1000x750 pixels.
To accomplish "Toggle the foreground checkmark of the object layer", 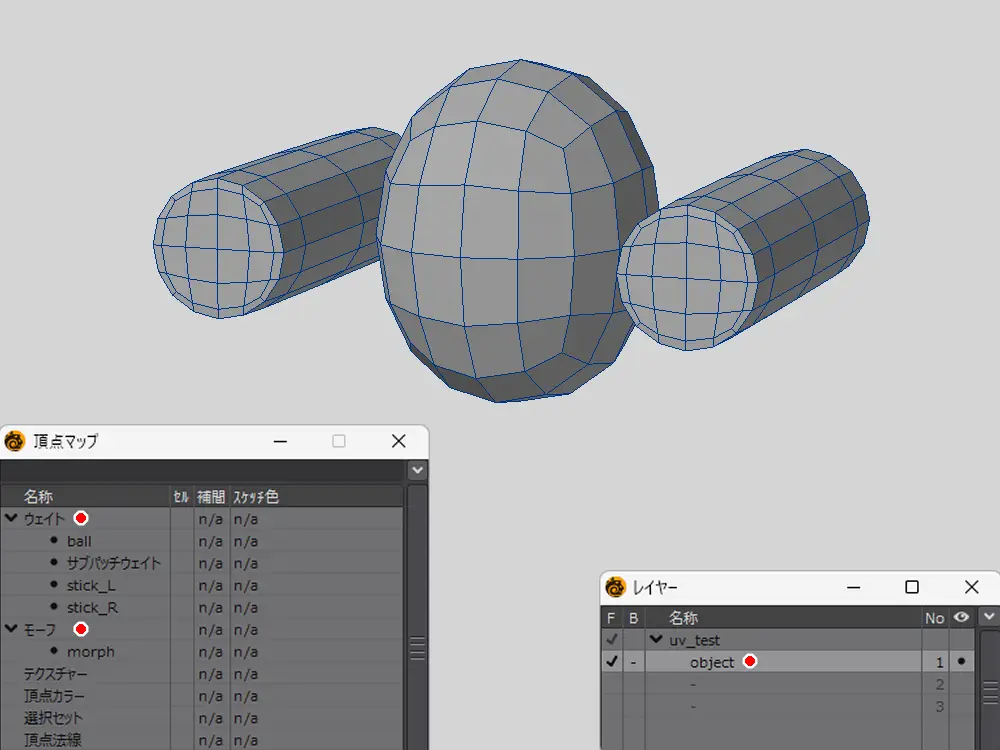I will tap(612, 662).
